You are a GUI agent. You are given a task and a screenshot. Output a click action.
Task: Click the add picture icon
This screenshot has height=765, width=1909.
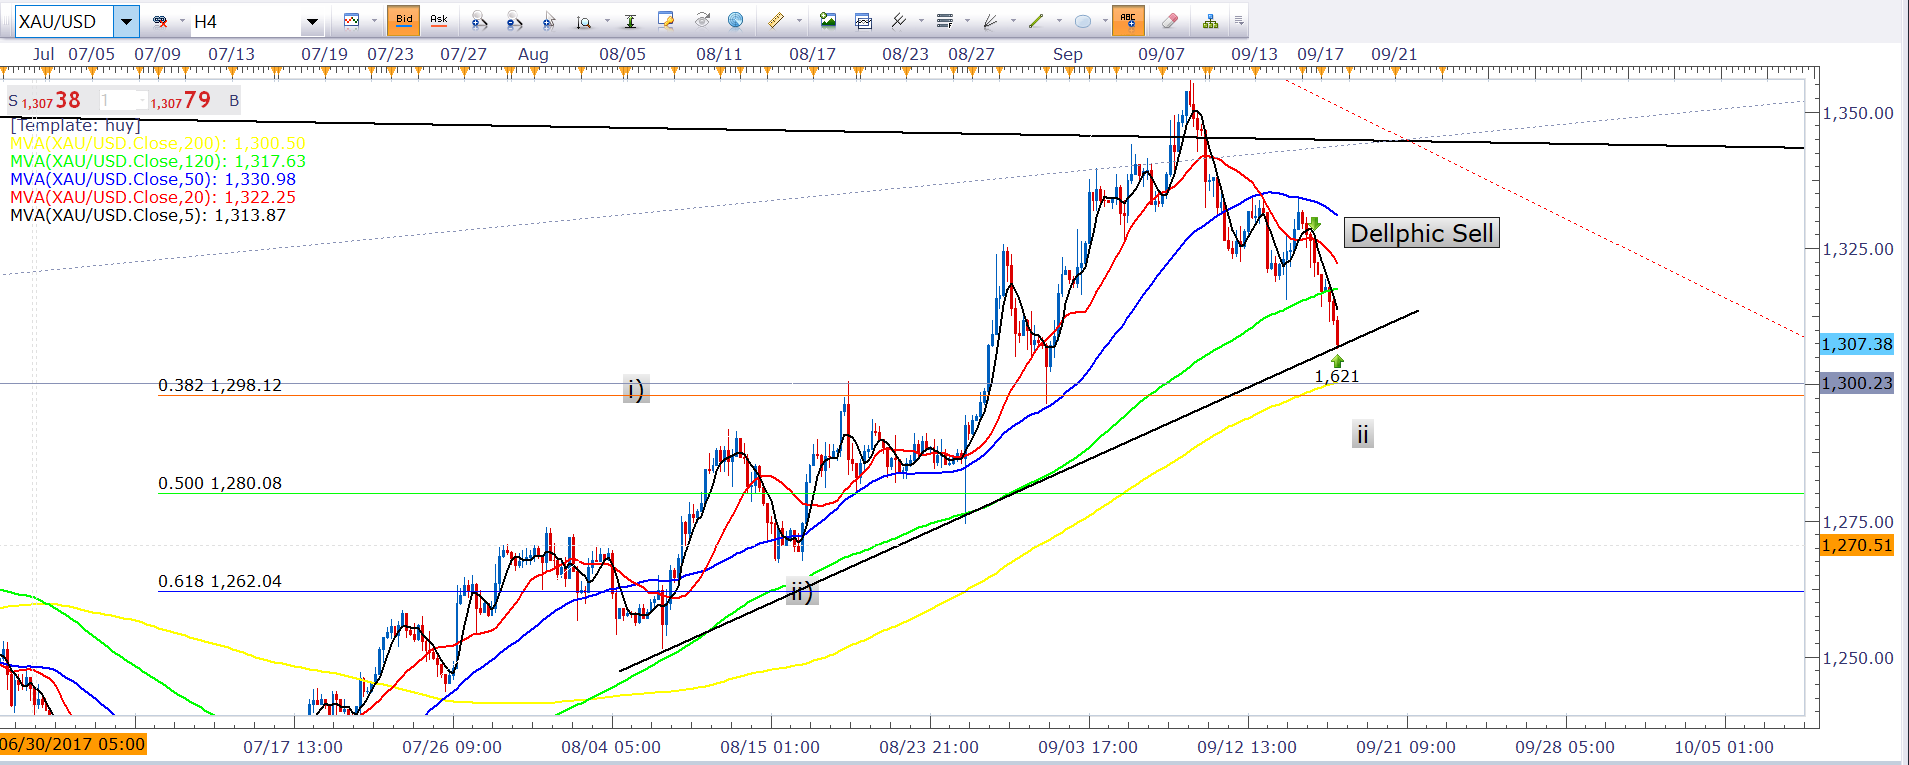coord(828,20)
